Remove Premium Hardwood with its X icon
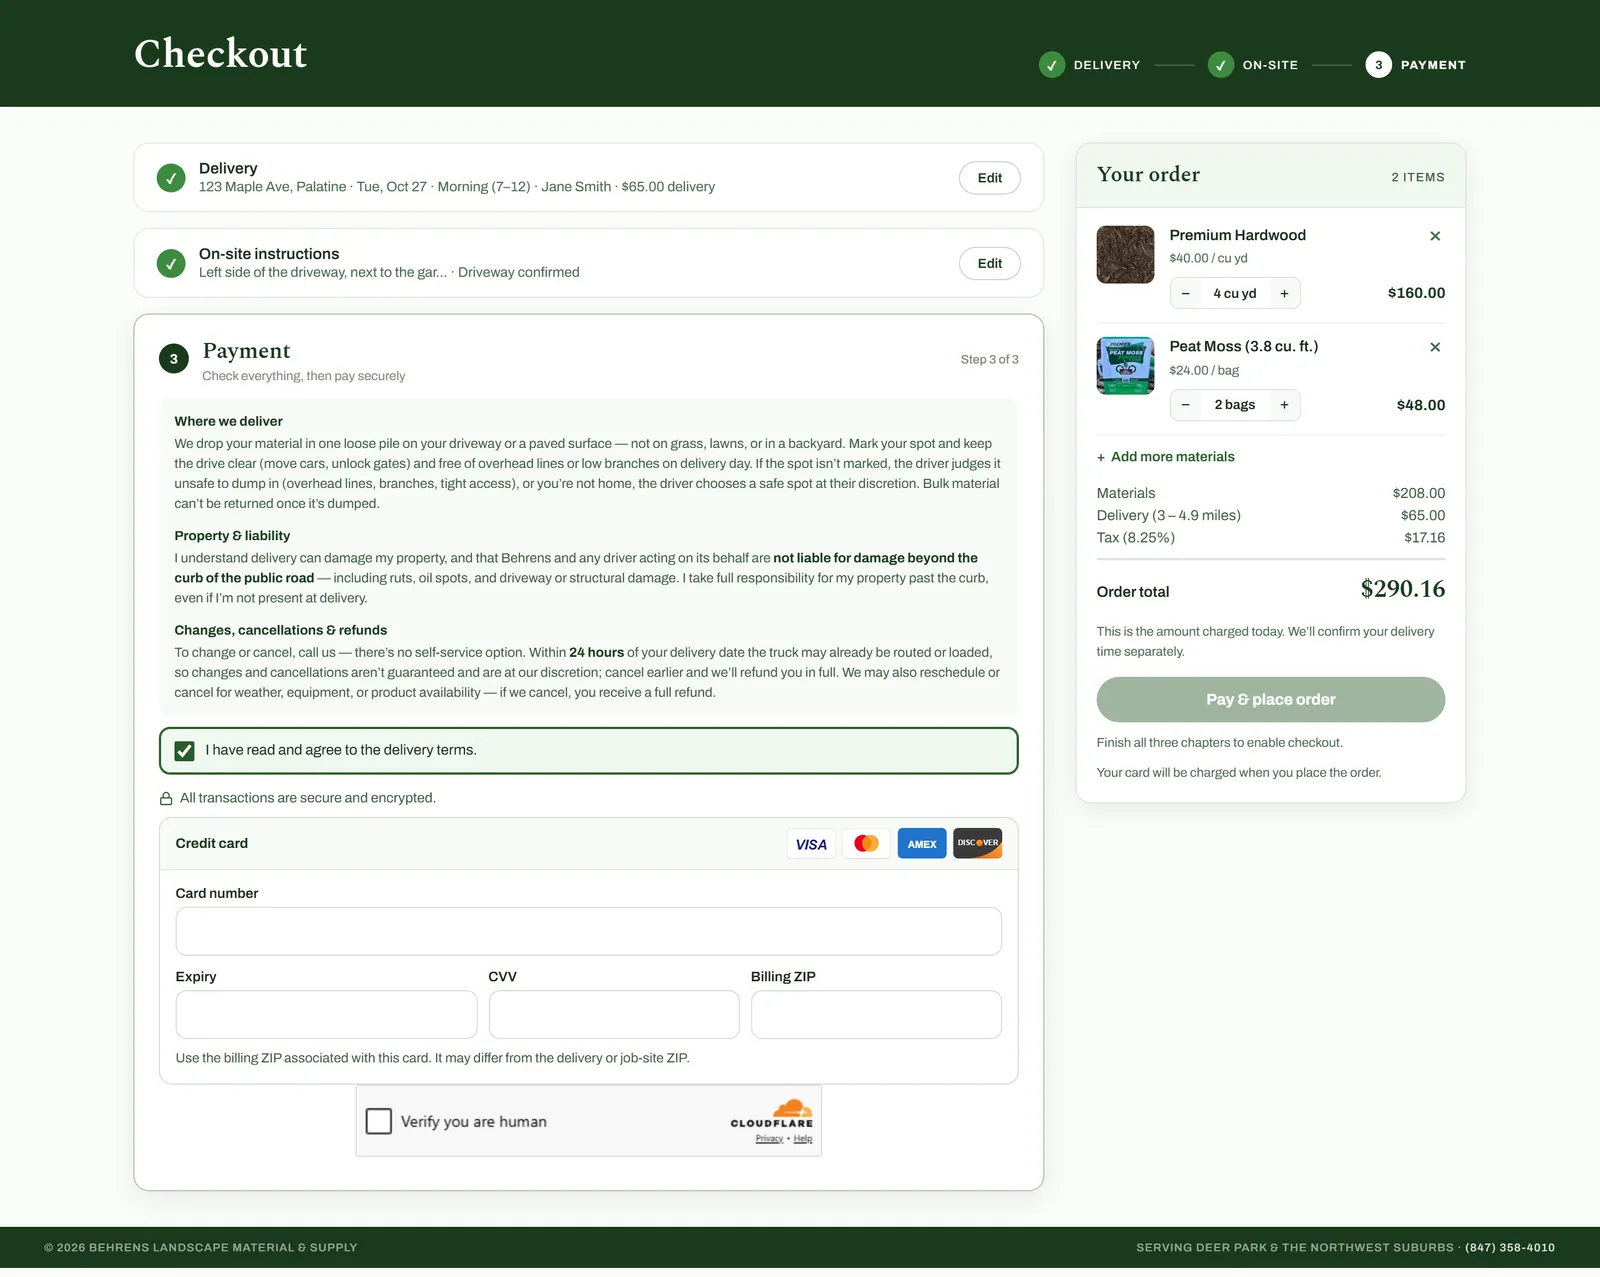The image size is (1600, 1277). tap(1435, 236)
